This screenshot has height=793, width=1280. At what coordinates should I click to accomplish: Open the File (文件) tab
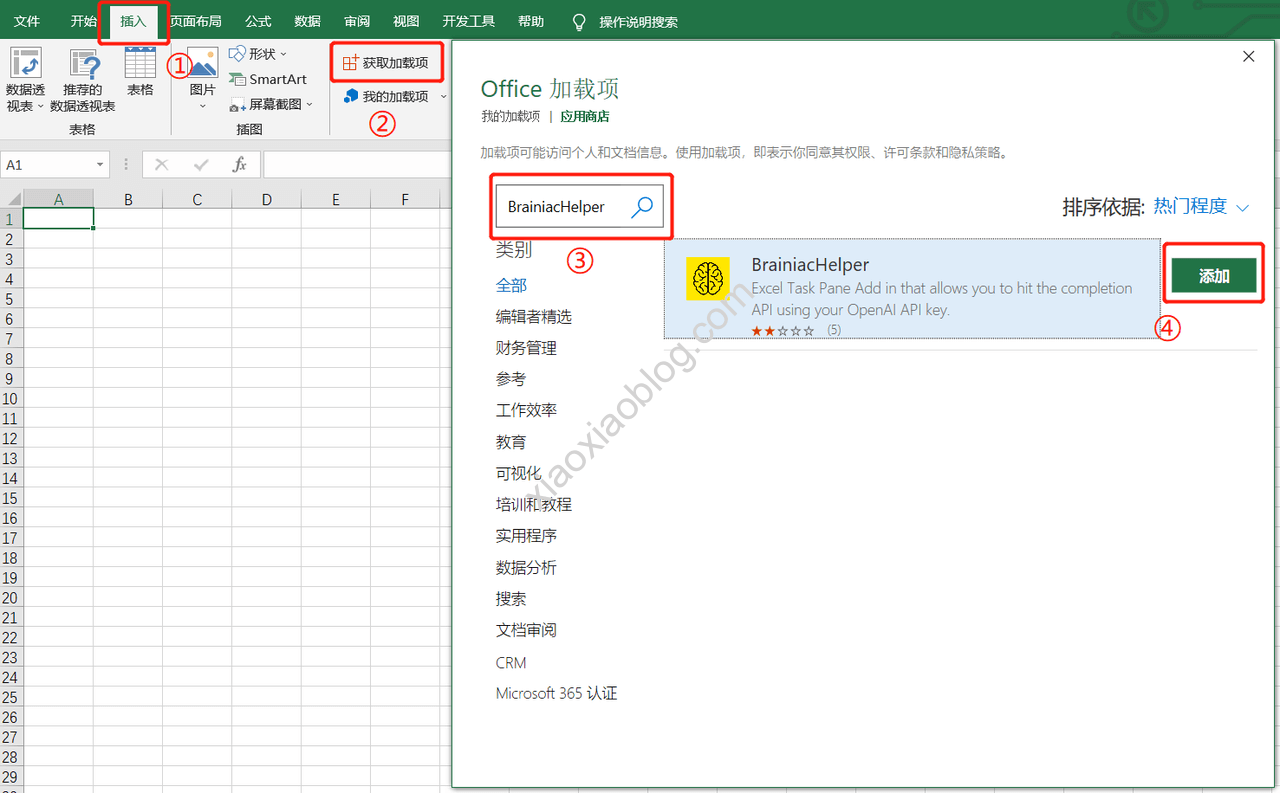pyautogui.click(x=27, y=21)
